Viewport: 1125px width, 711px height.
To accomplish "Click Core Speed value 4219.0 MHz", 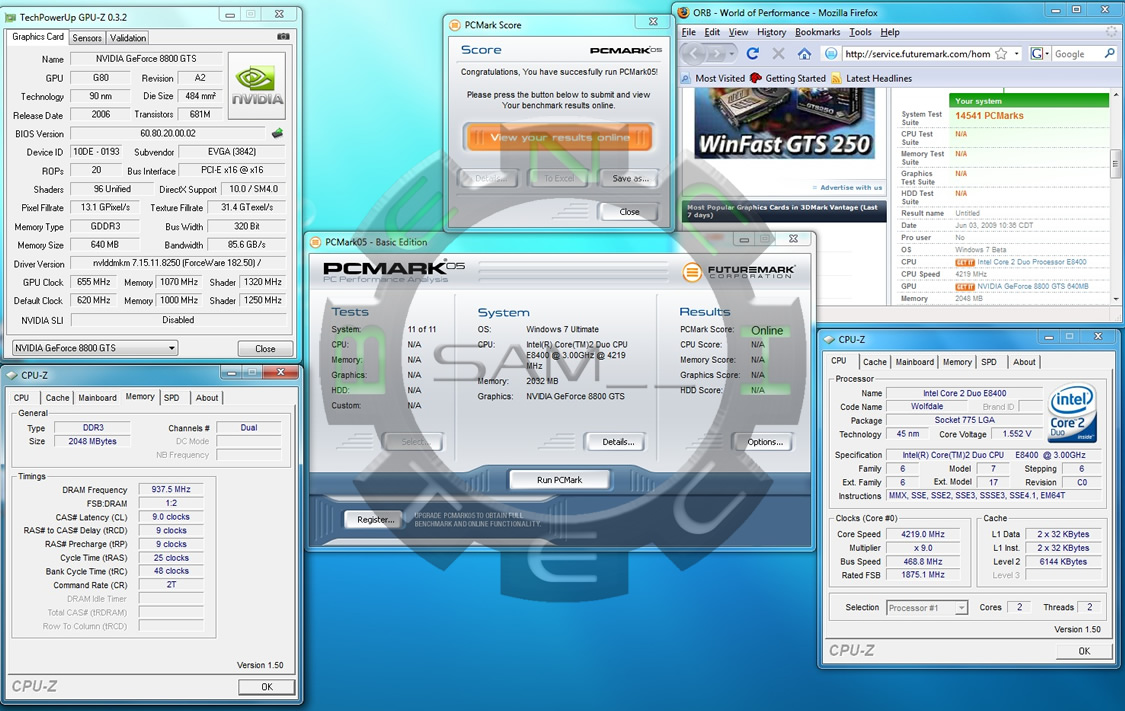I will pos(923,535).
